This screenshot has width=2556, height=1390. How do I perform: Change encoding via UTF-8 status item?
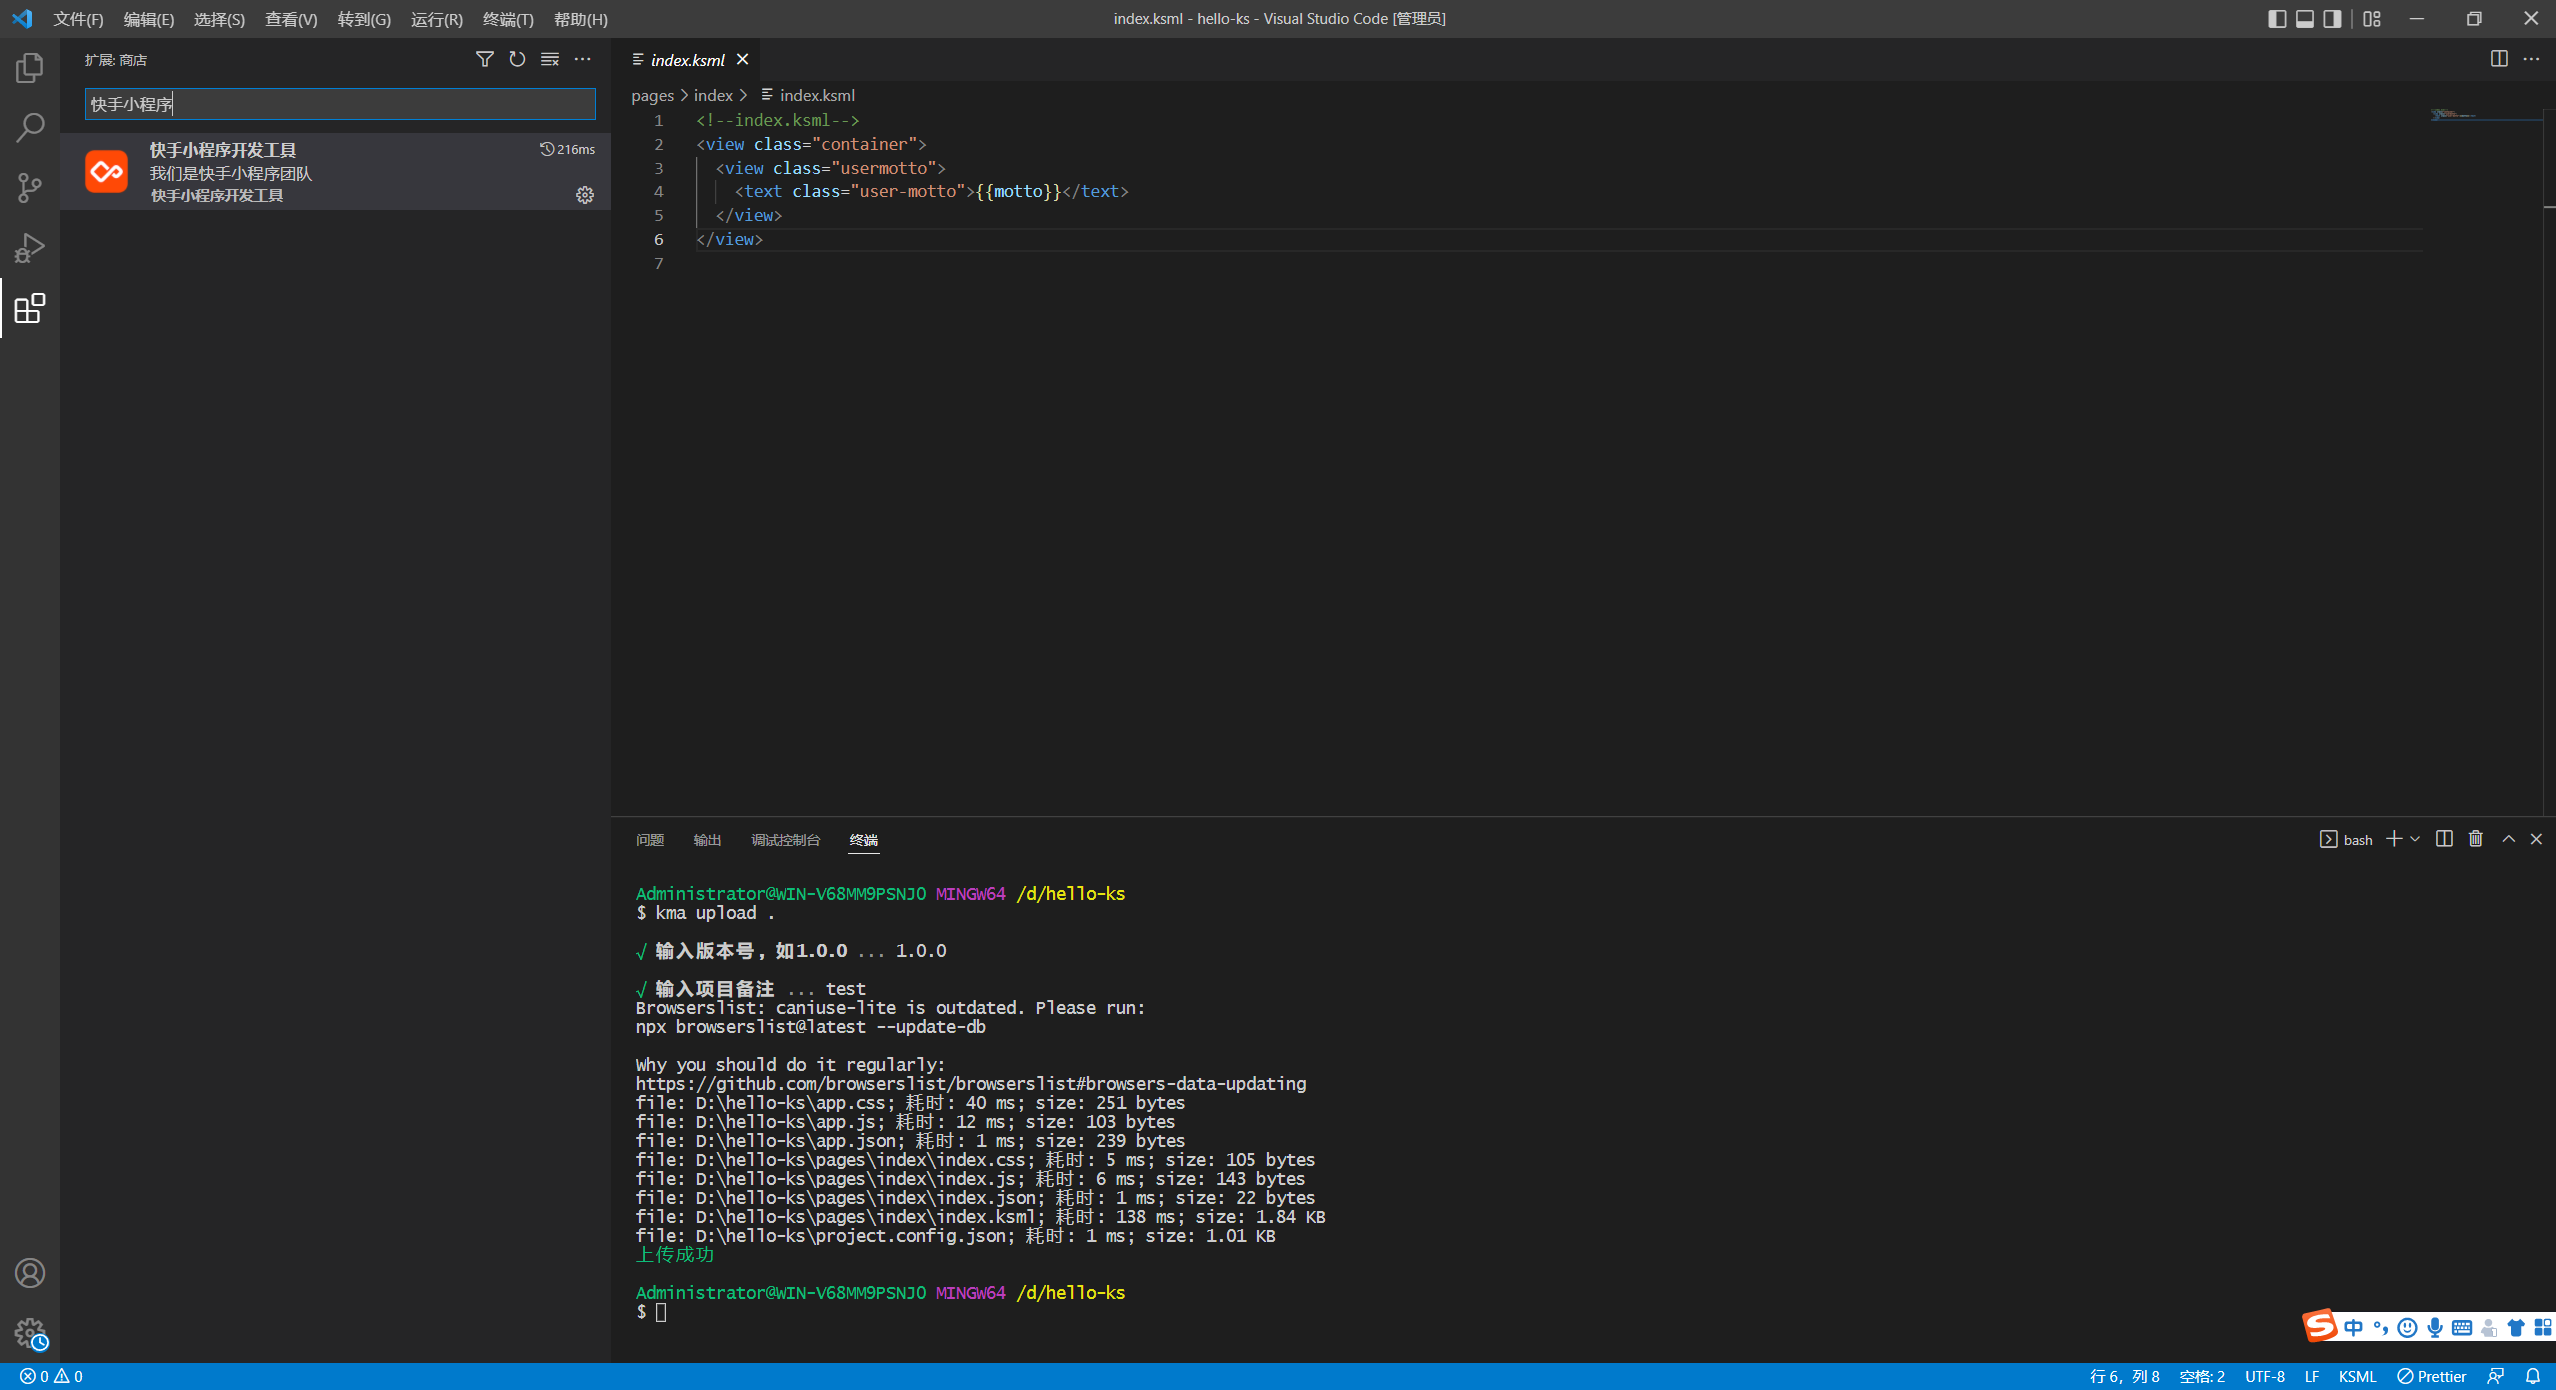coord(2265,1377)
